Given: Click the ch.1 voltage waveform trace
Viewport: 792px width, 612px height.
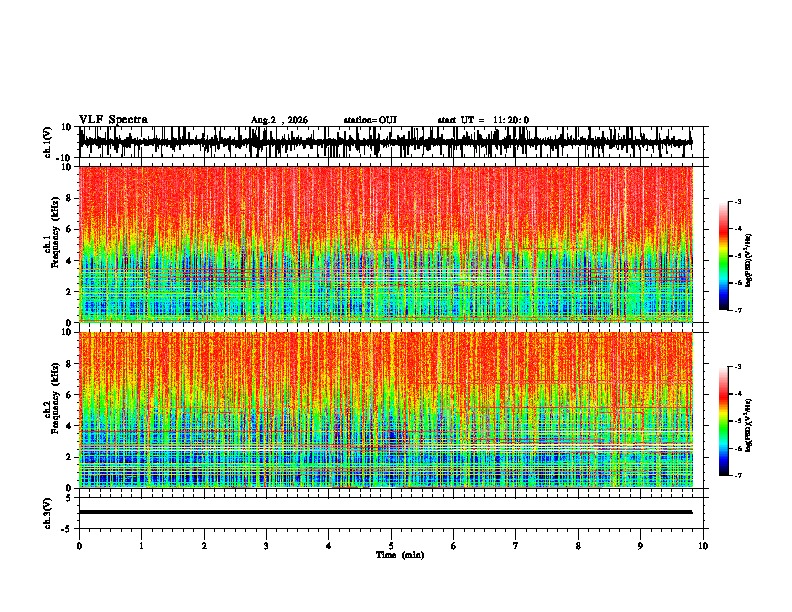Looking at the screenshot, I should (x=385, y=142).
